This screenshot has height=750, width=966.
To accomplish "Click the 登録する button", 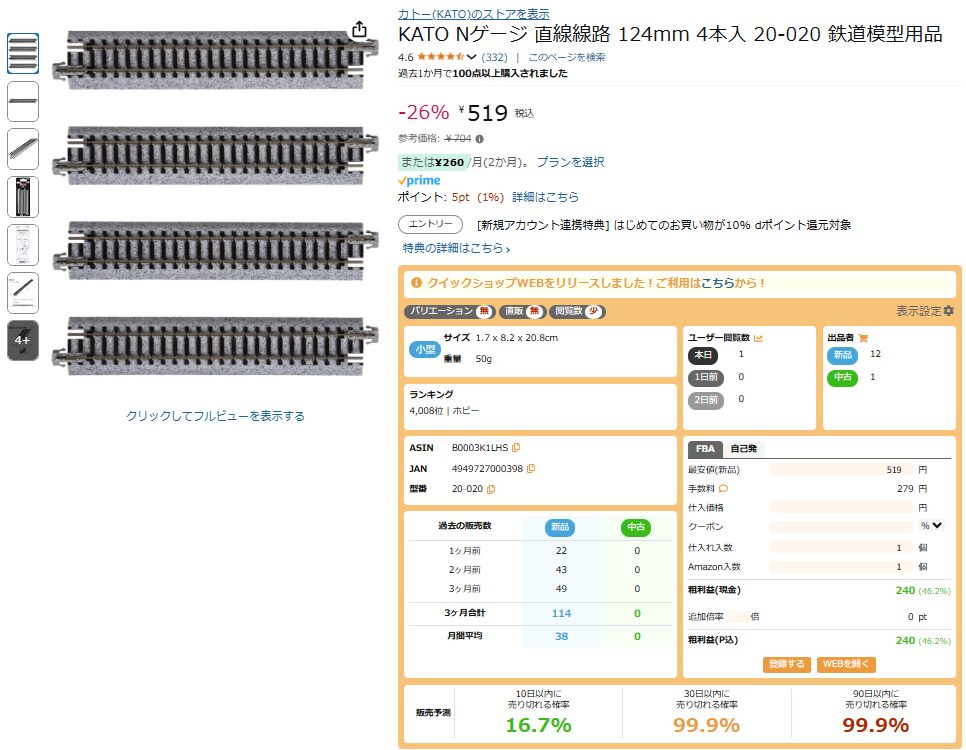I will [x=787, y=664].
